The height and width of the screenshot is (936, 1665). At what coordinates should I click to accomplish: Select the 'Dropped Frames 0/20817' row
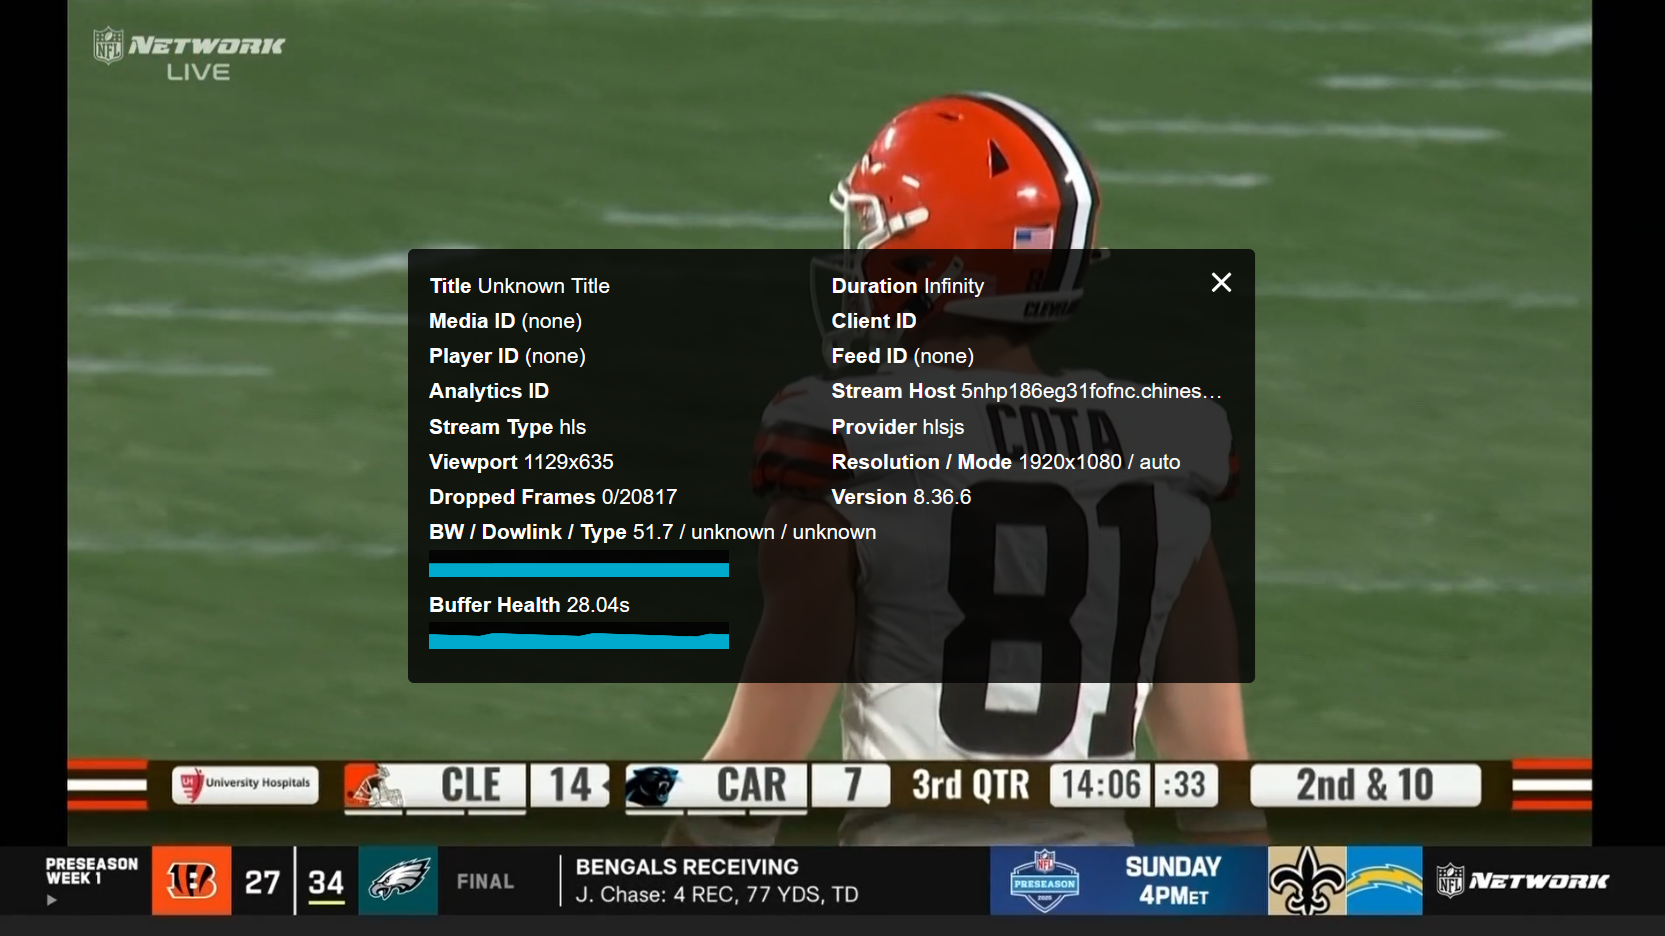click(553, 497)
